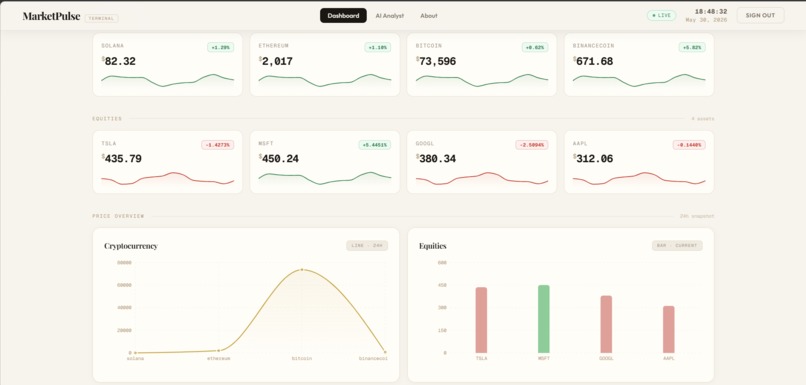
Task: Click the LINE · 24H chart badge
Action: tap(367, 246)
